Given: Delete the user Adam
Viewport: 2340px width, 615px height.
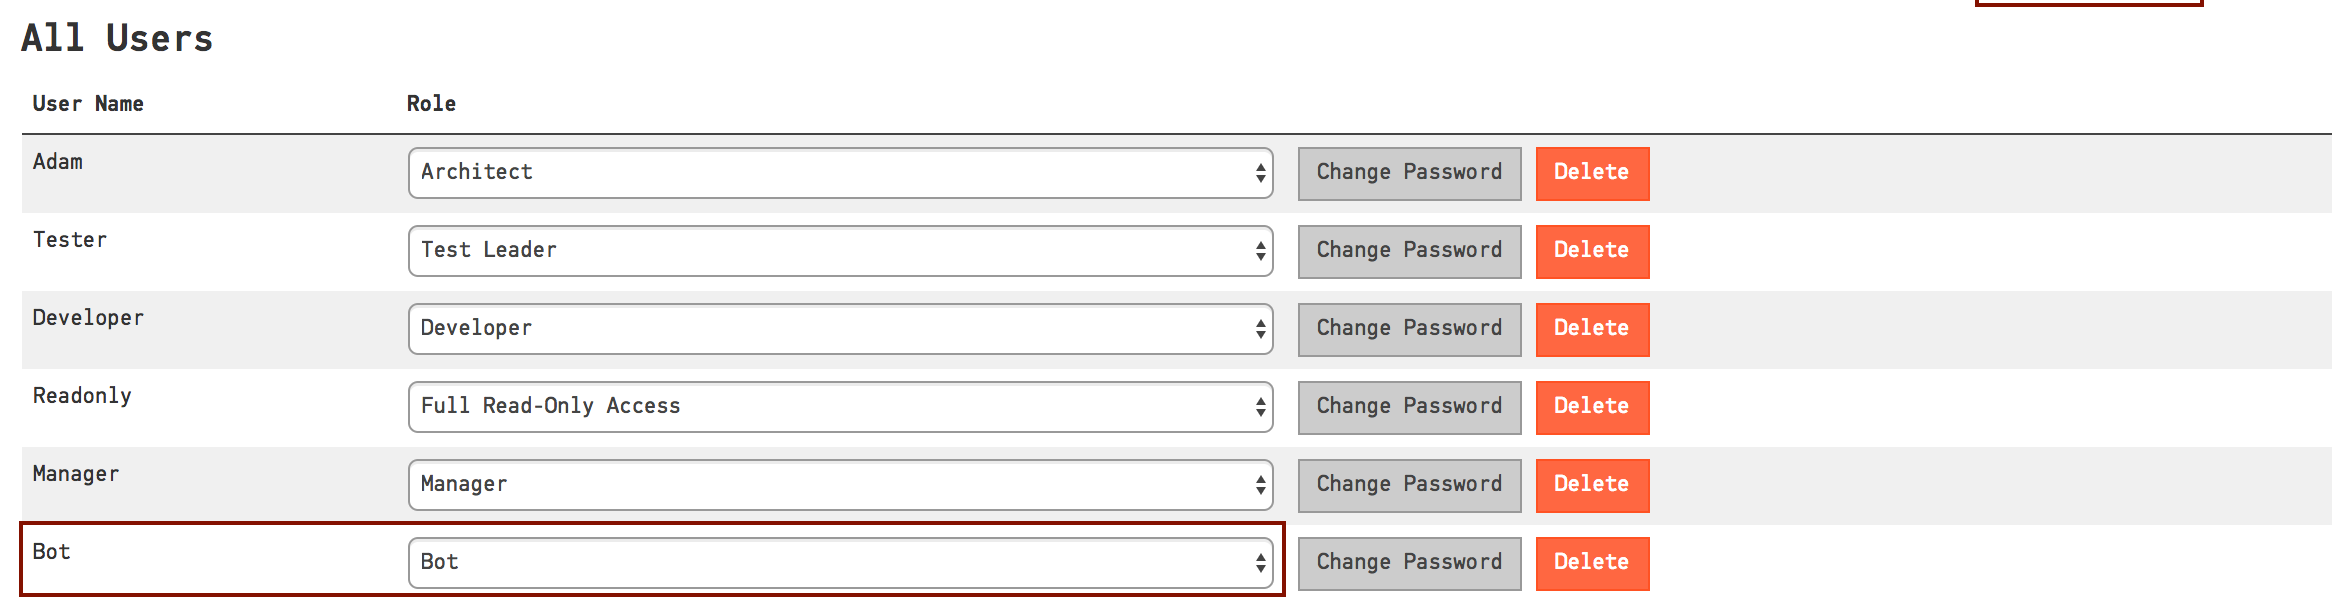Looking at the screenshot, I should (1592, 172).
